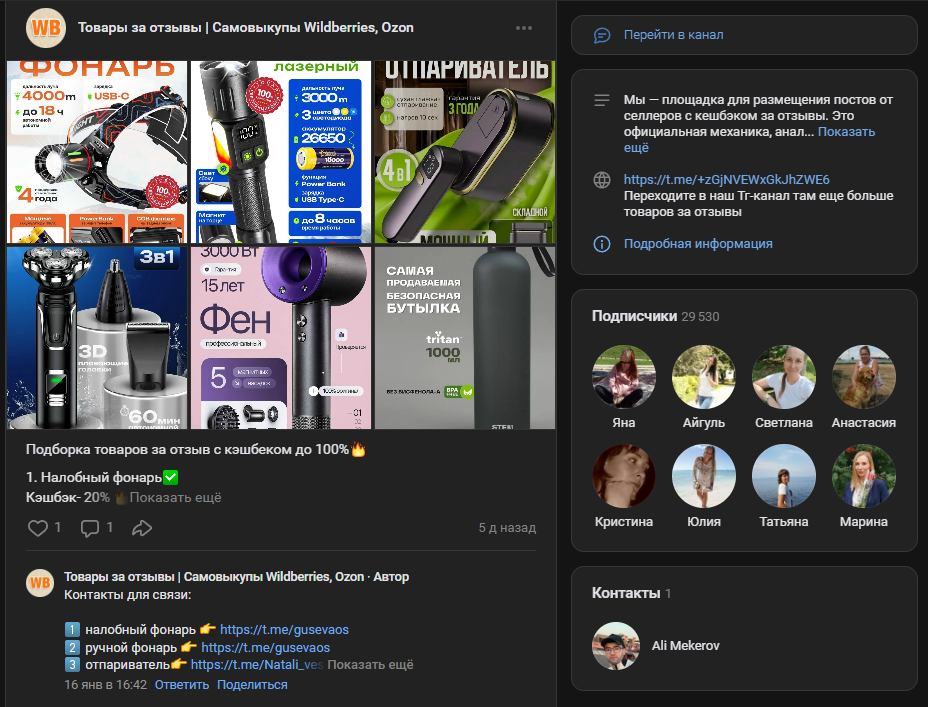Click the info circle icon beside Подробная информация

602,243
